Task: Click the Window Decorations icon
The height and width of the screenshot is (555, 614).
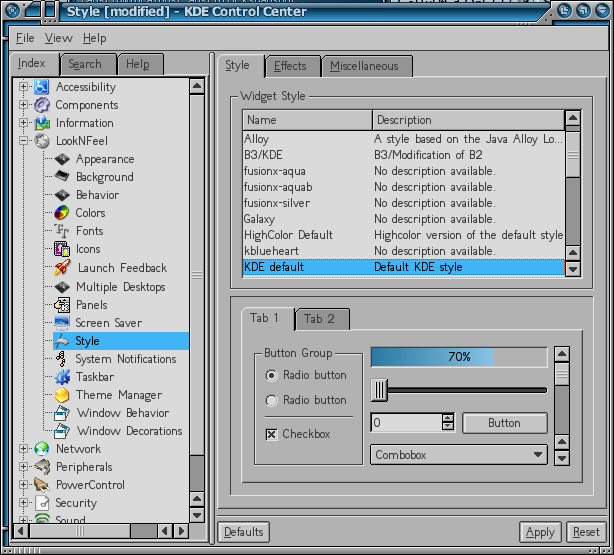Action: click(x=62, y=431)
